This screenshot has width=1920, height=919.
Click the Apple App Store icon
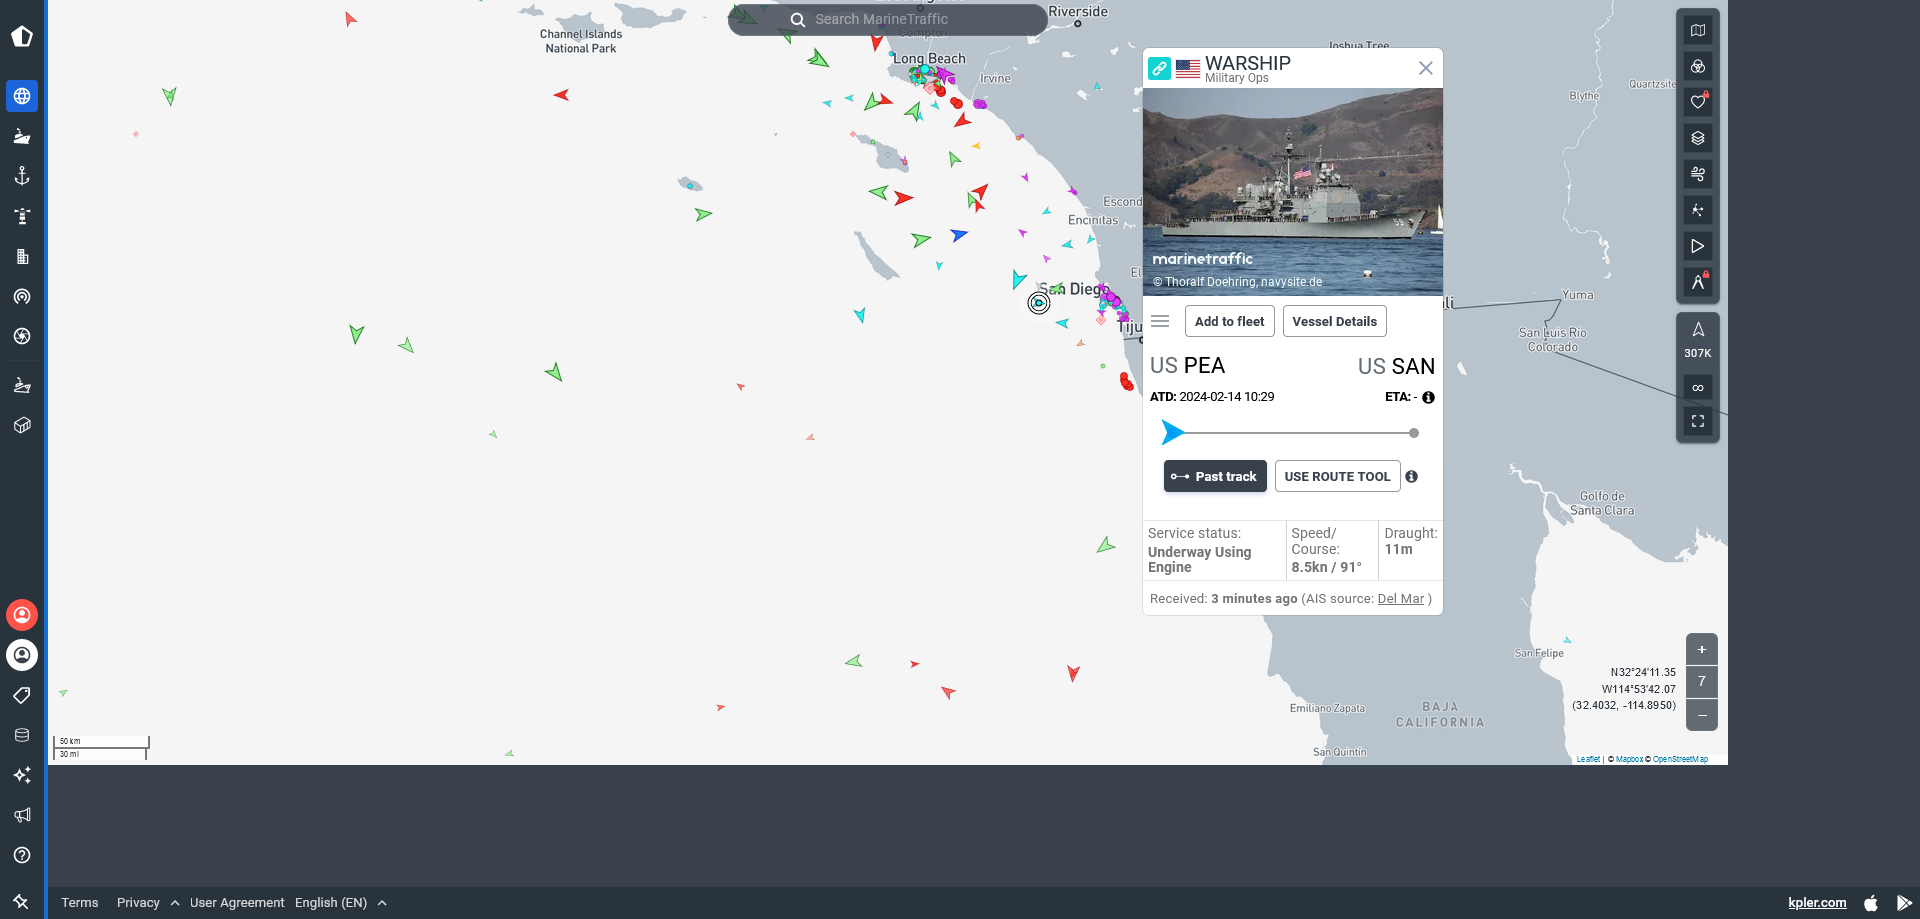(x=1871, y=902)
